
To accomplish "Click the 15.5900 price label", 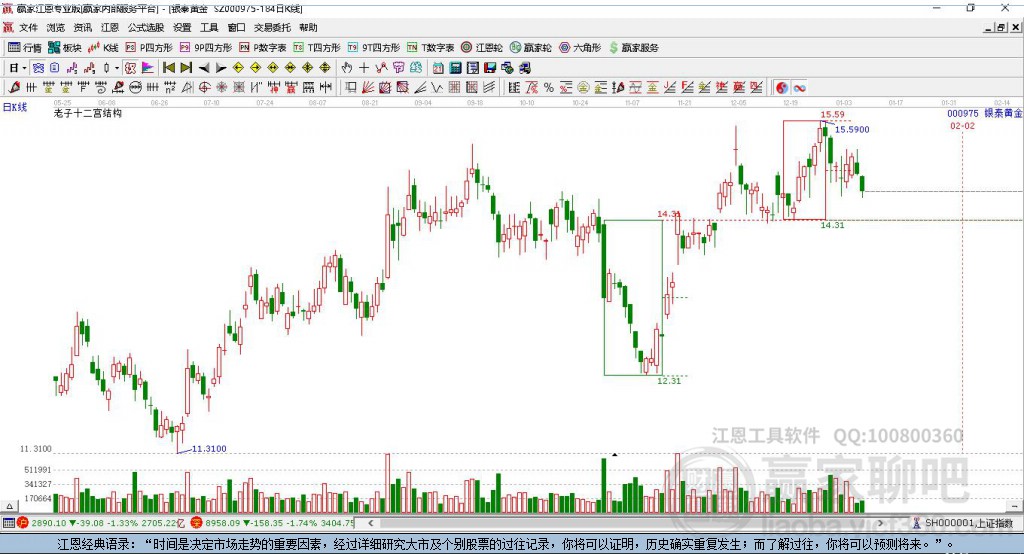I will tap(852, 129).
